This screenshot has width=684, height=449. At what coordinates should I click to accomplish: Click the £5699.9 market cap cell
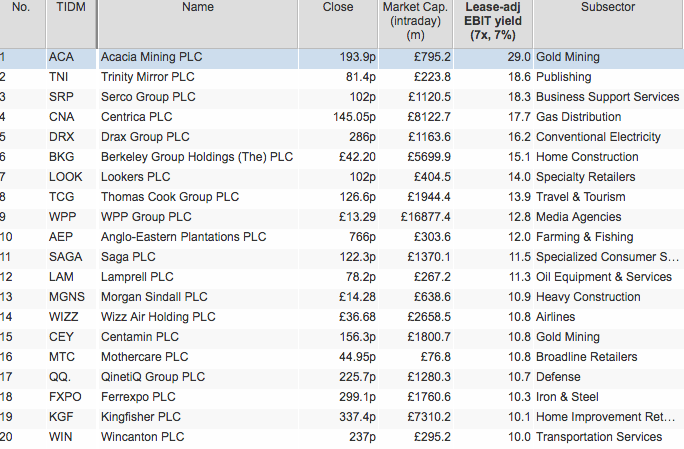pos(429,157)
